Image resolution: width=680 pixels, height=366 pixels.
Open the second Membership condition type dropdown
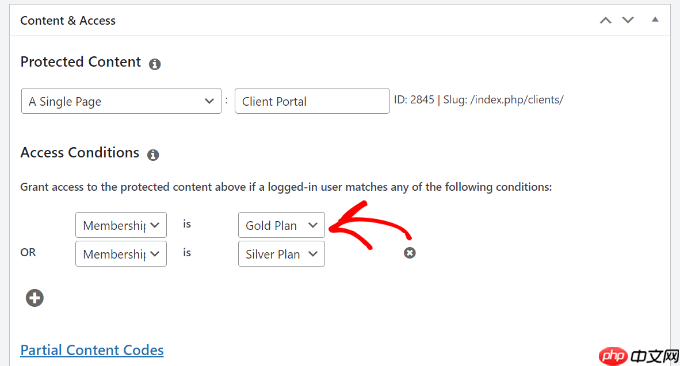click(x=121, y=254)
